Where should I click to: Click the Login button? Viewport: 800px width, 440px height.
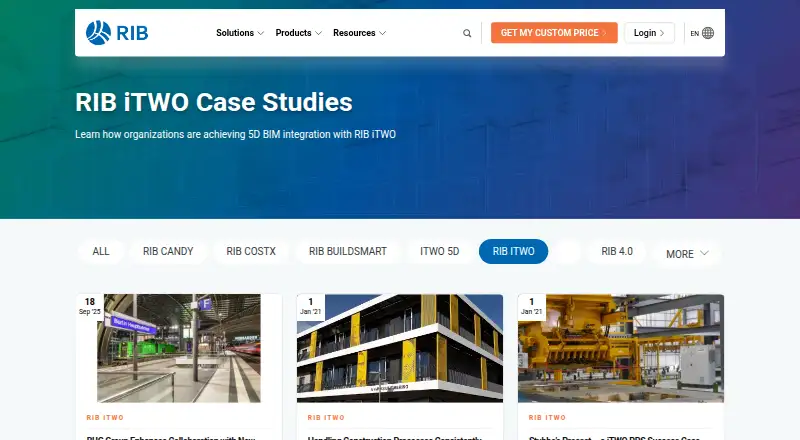pyautogui.click(x=649, y=33)
